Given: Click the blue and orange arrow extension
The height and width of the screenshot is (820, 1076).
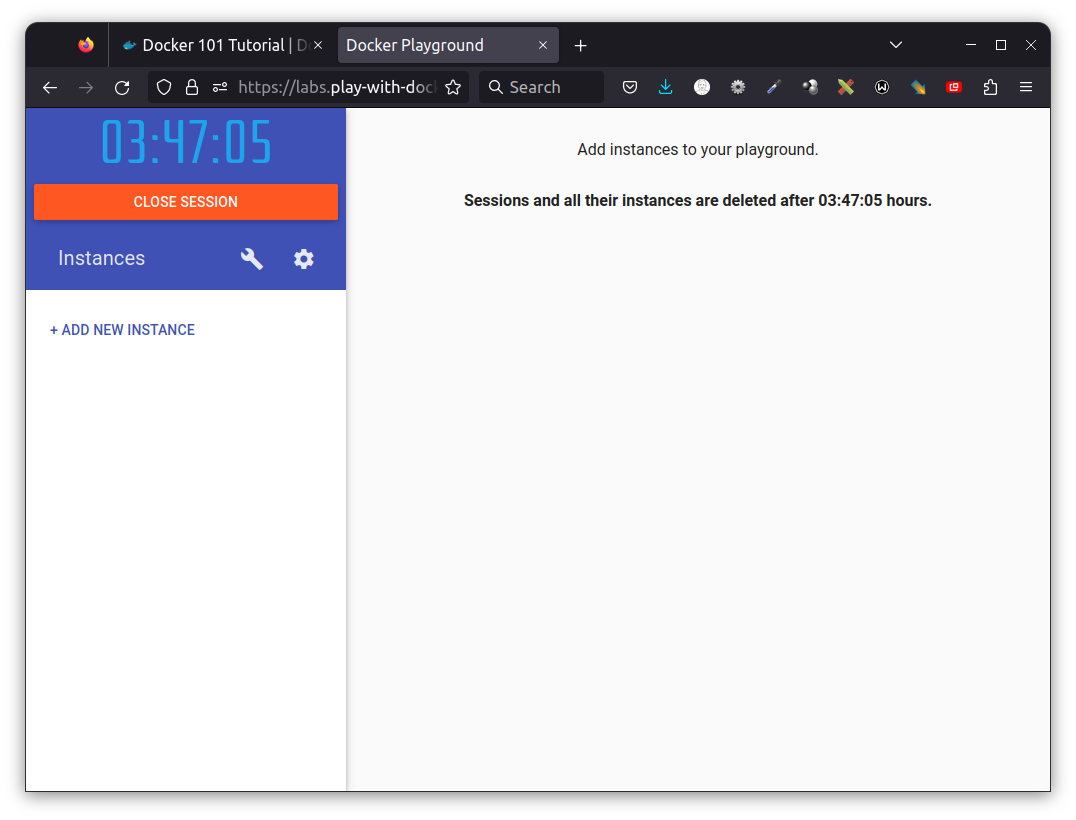Looking at the screenshot, I should click(x=918, y=87).
